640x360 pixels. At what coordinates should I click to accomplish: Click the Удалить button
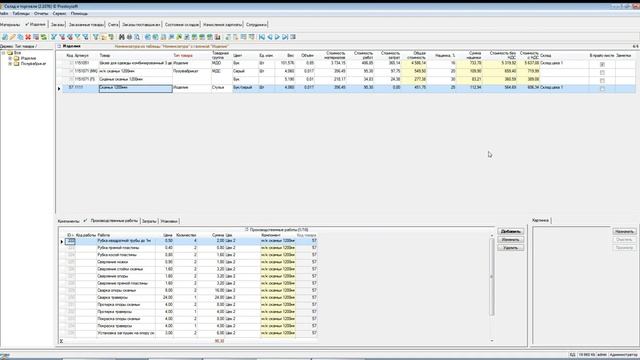click(510, 248)
